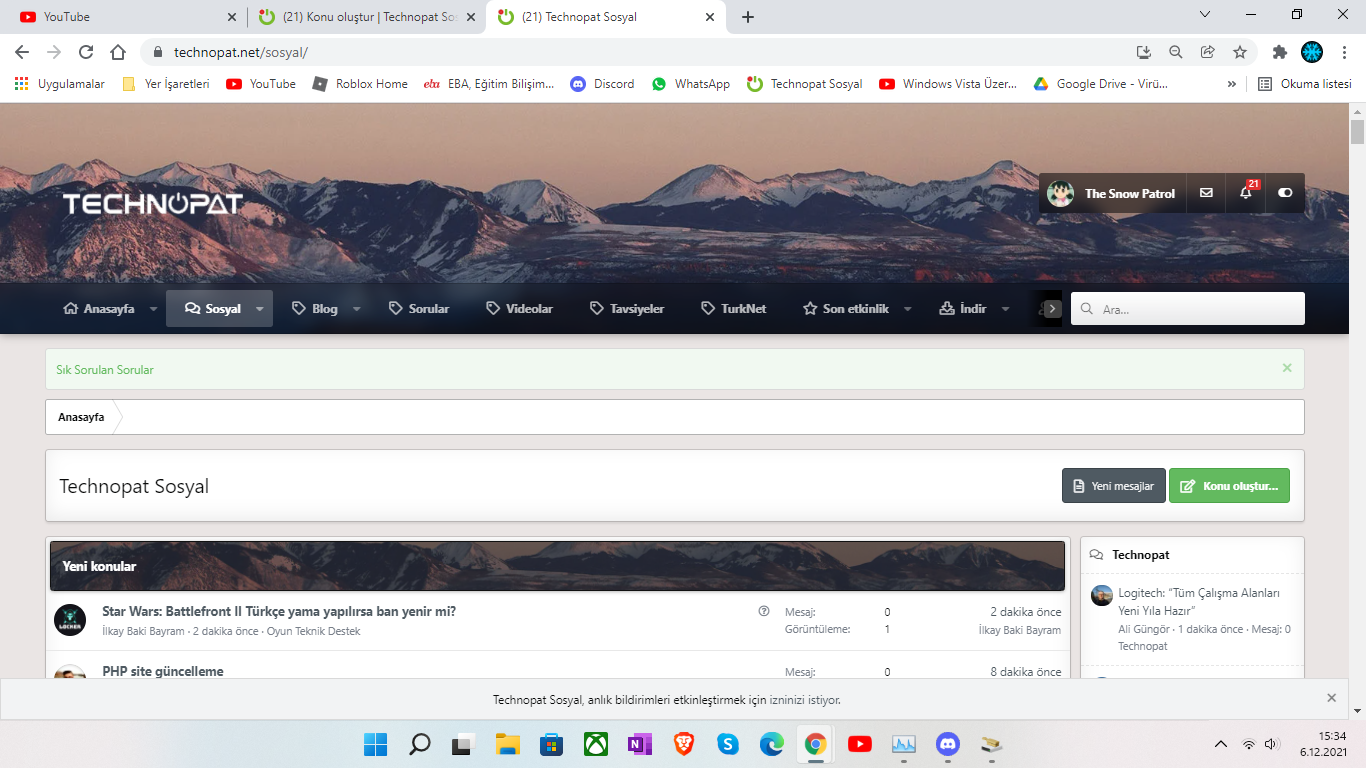Expand the Sosyal dropdown arrow
Screen dimensions: 1366x768
tap(260, 309)
